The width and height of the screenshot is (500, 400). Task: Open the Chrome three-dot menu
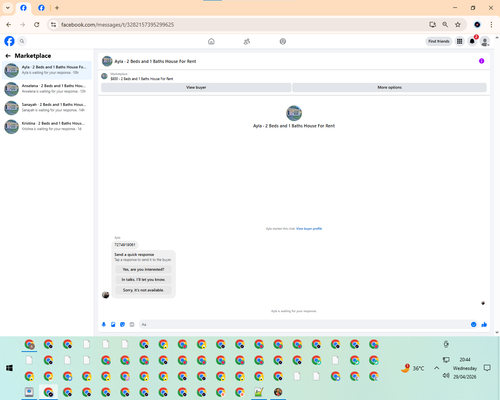click(491, 25)
